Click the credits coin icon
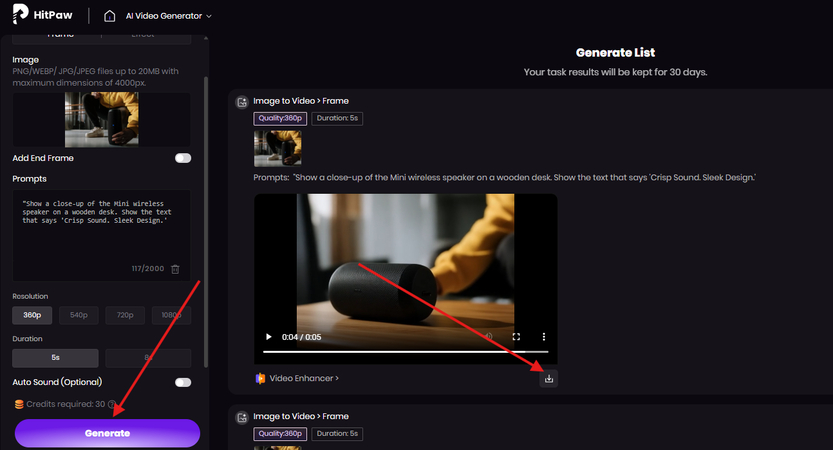The width and height of the screenshot is (833, 450). click(19, 404)
